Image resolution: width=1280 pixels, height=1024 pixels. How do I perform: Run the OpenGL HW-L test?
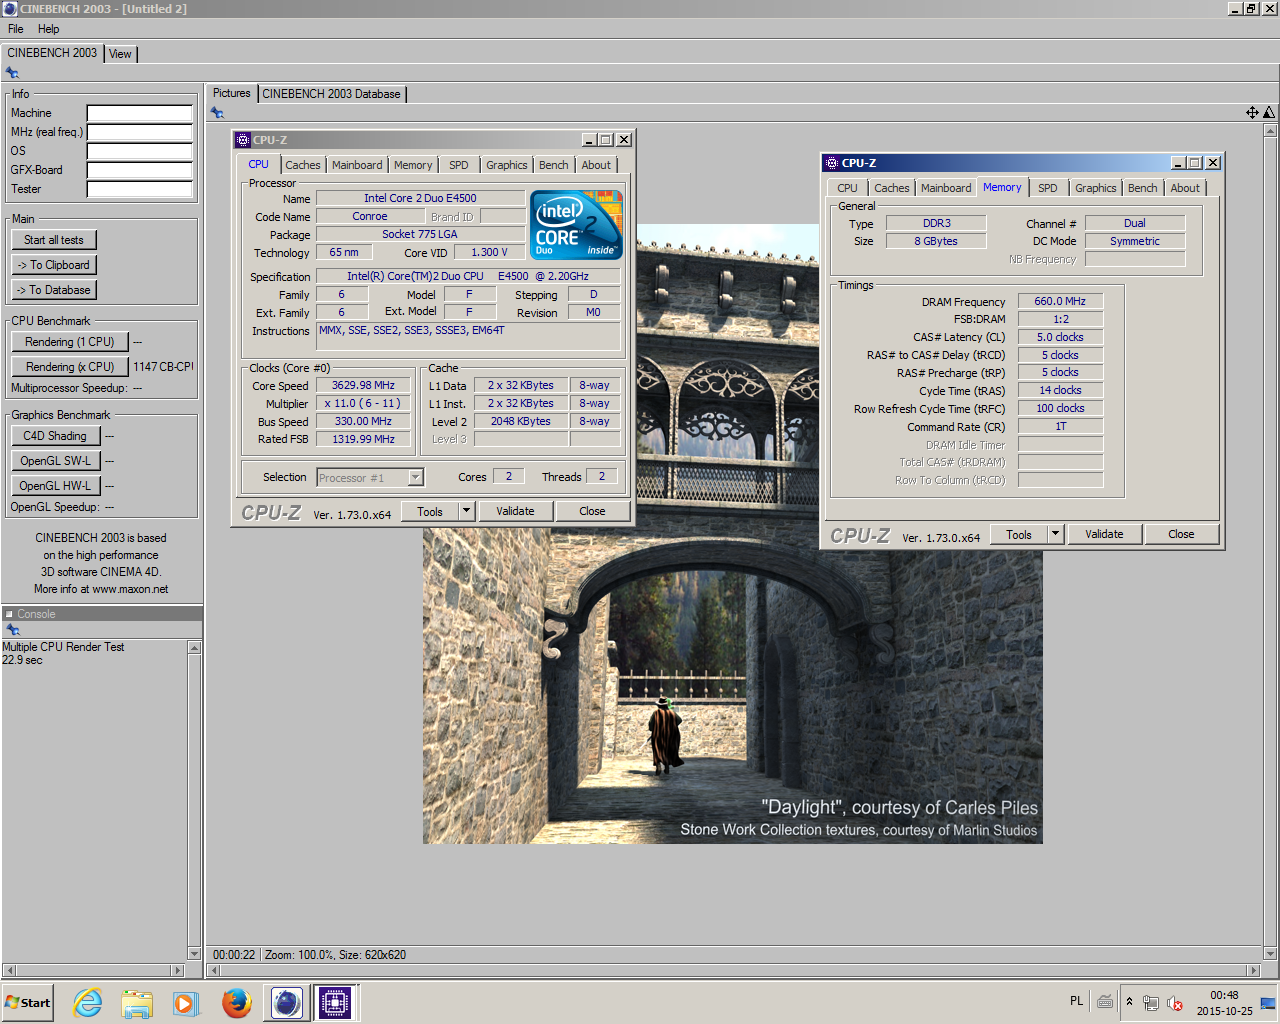pos(55,486)
